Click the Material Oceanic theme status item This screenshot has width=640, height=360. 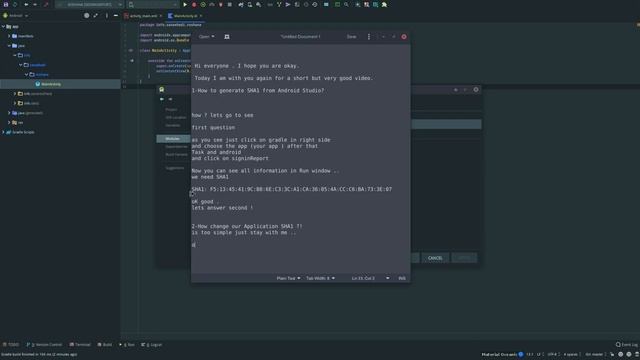coord(502,354)
